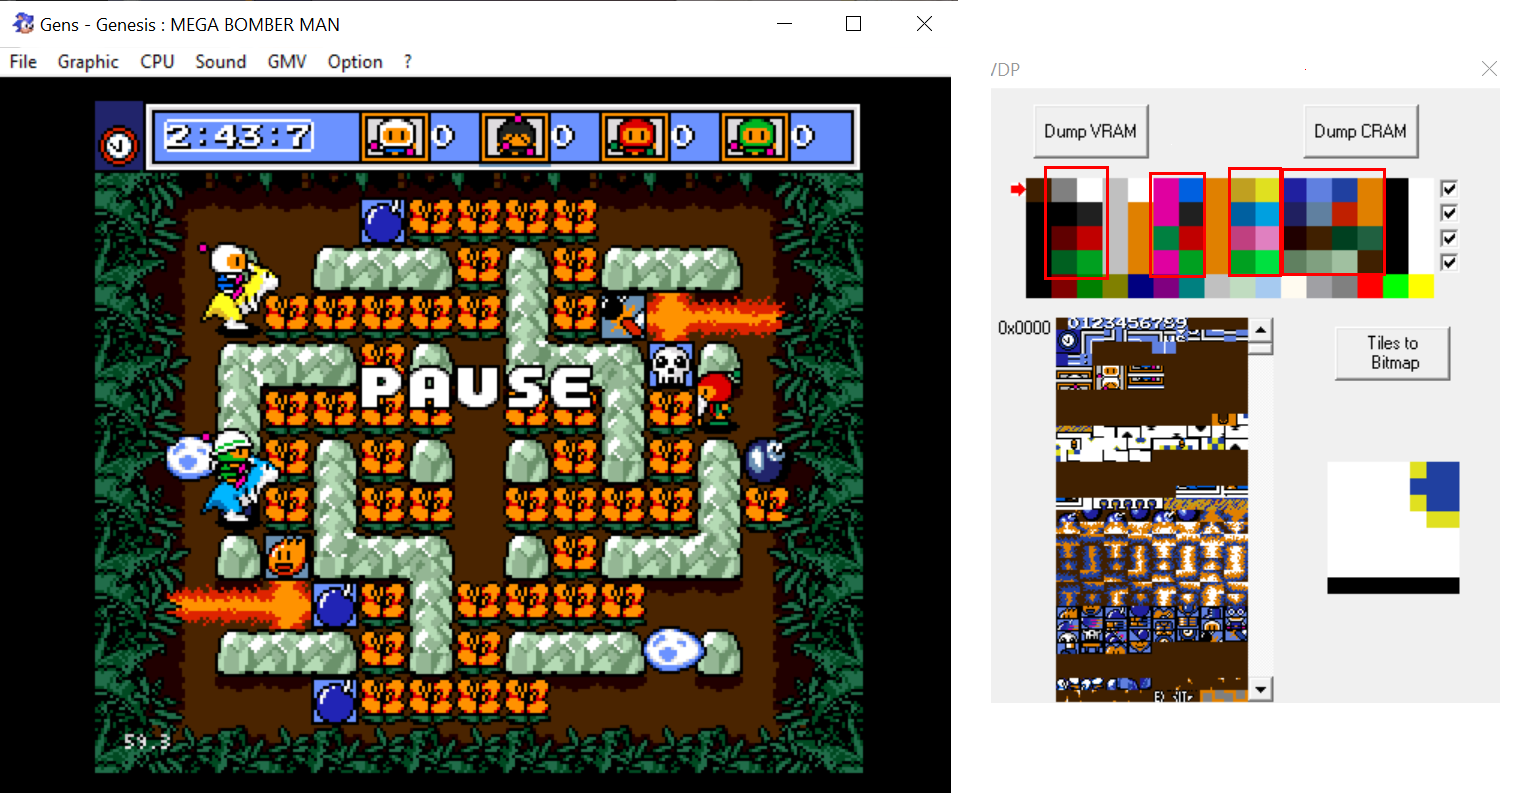Click the spotted egg in the lower-right arena

tap(672, 650)
